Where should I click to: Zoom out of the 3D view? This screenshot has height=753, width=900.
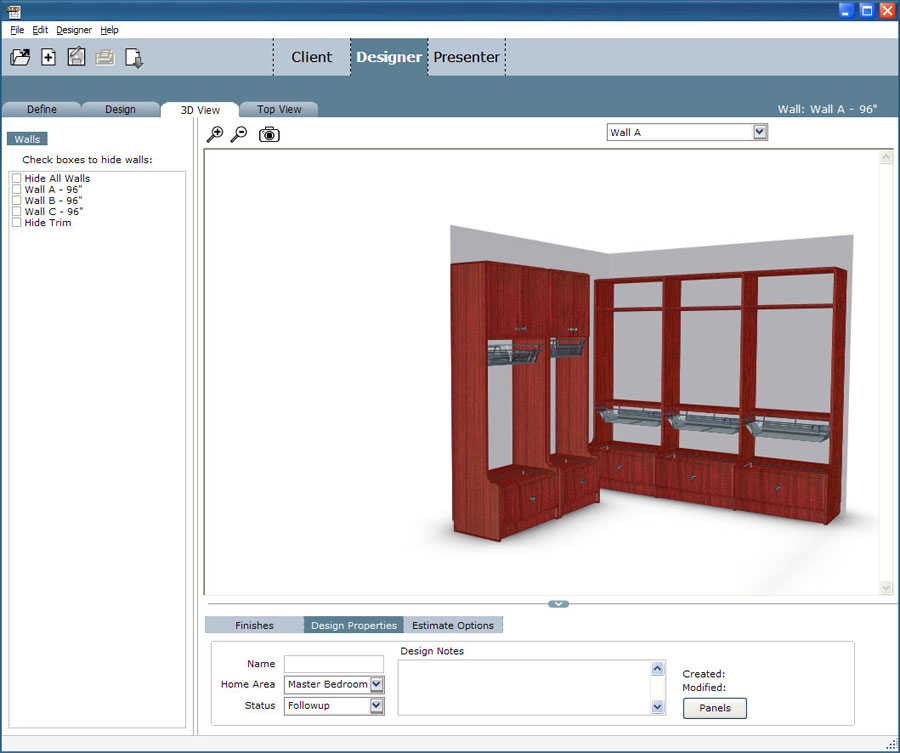pyautogui.click(x=239, y=134)
